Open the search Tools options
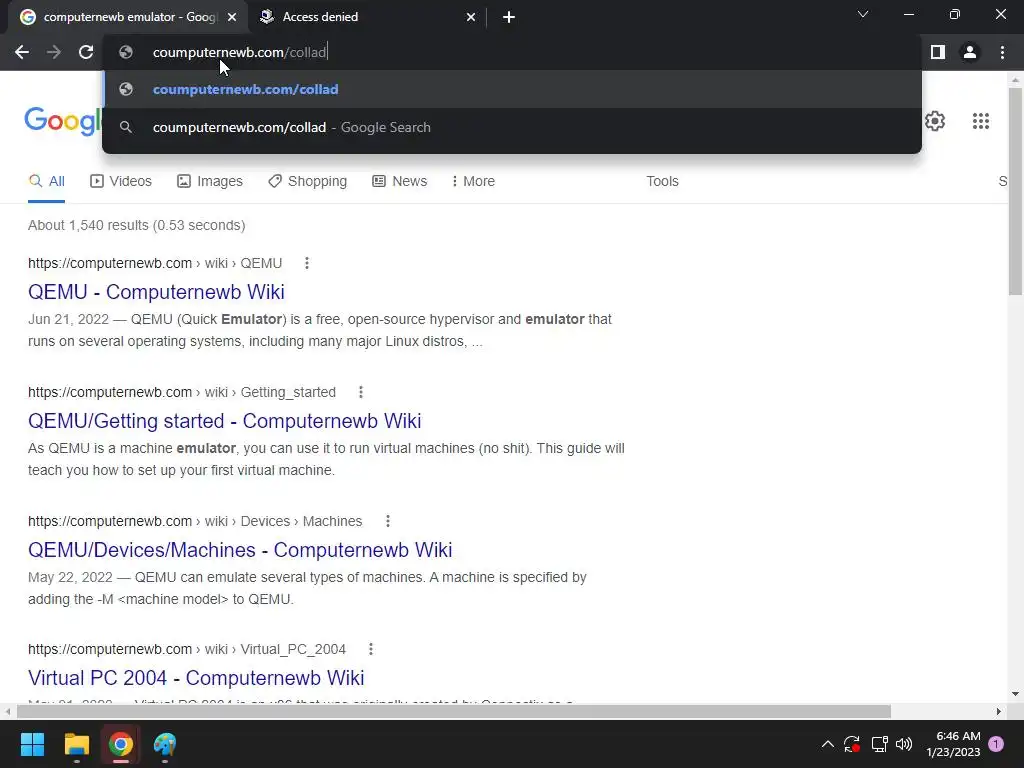The width and height of the screenshot is (1024, 768). [x=662, y=182]
